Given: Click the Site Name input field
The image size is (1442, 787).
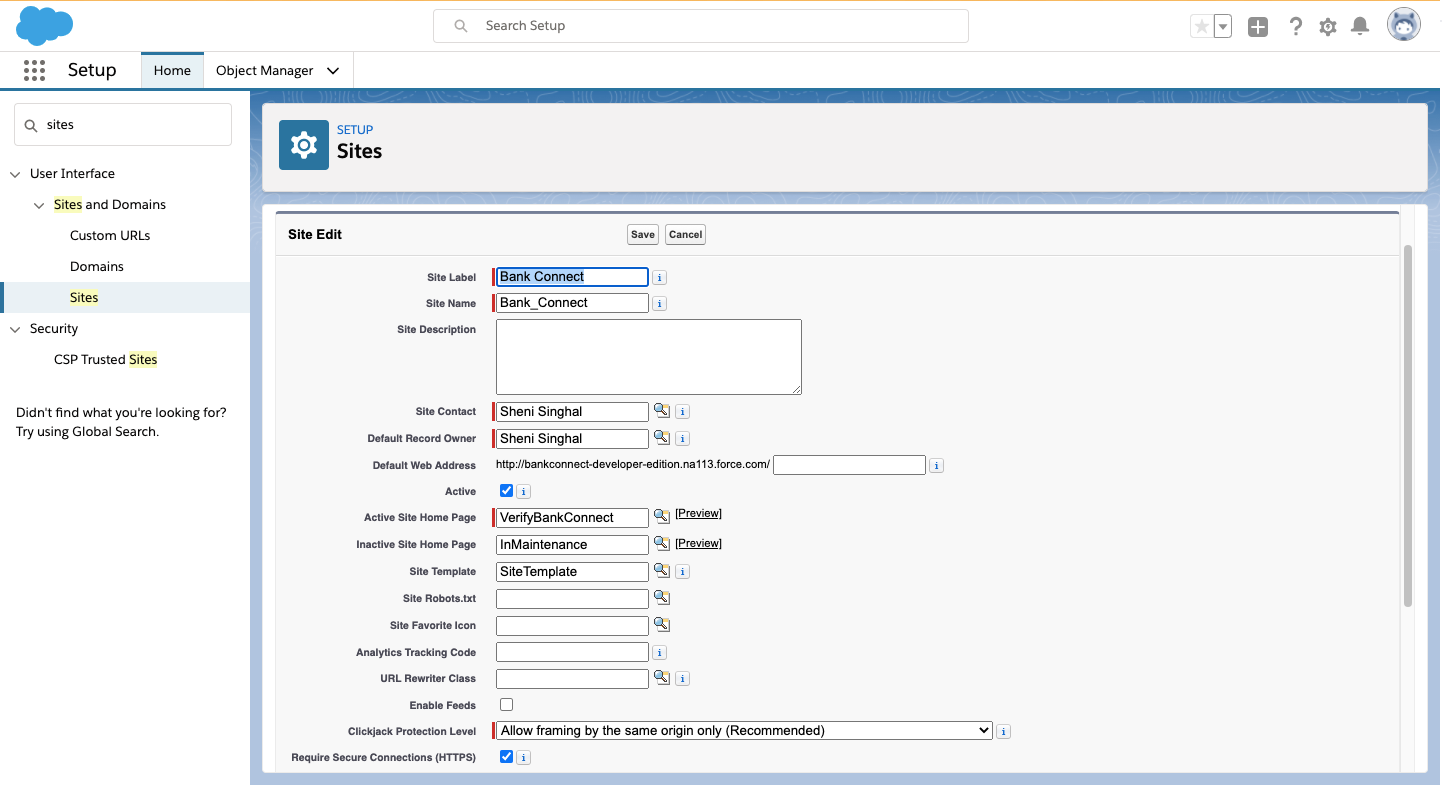Looking at the screenshot, I should click(x=572, y=303).
